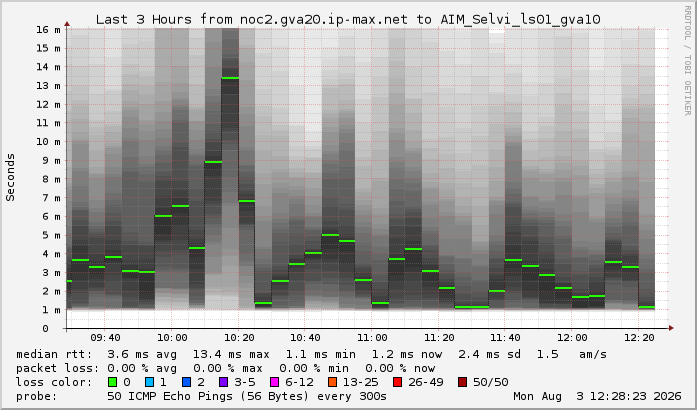Click the 'Seconds' vertical axis title
This screenshot has height=410, width=697.
[10, 177]
